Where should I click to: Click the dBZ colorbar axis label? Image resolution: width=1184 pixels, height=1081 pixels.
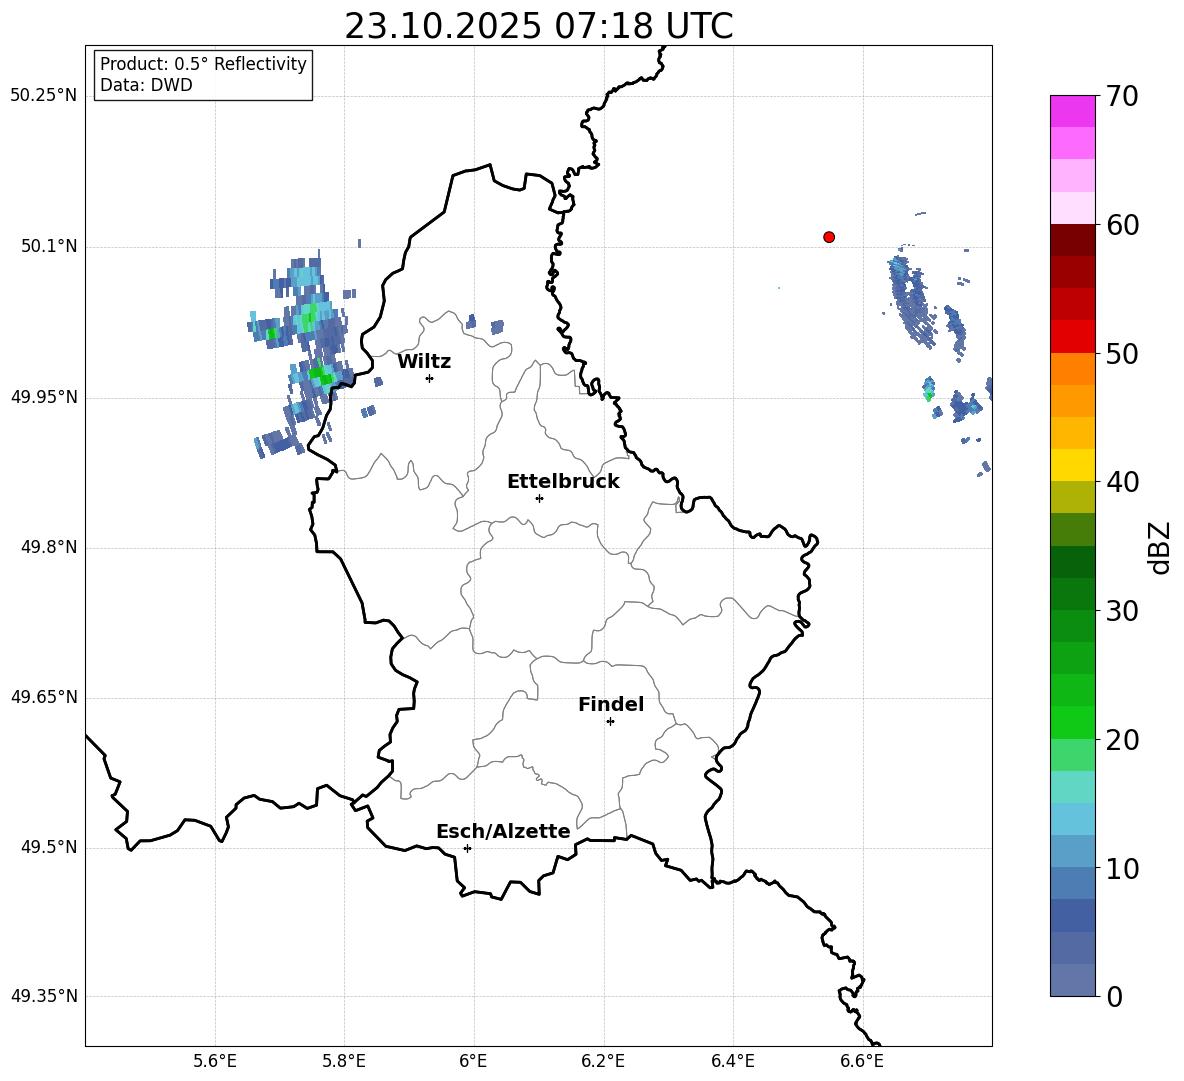pyautogui.click(x=1161, y=547)
